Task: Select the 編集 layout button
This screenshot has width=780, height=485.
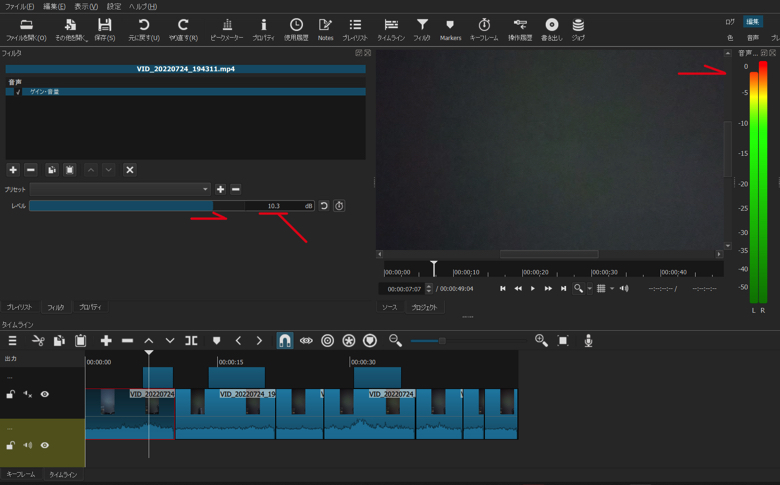Action: coord(753,21)
